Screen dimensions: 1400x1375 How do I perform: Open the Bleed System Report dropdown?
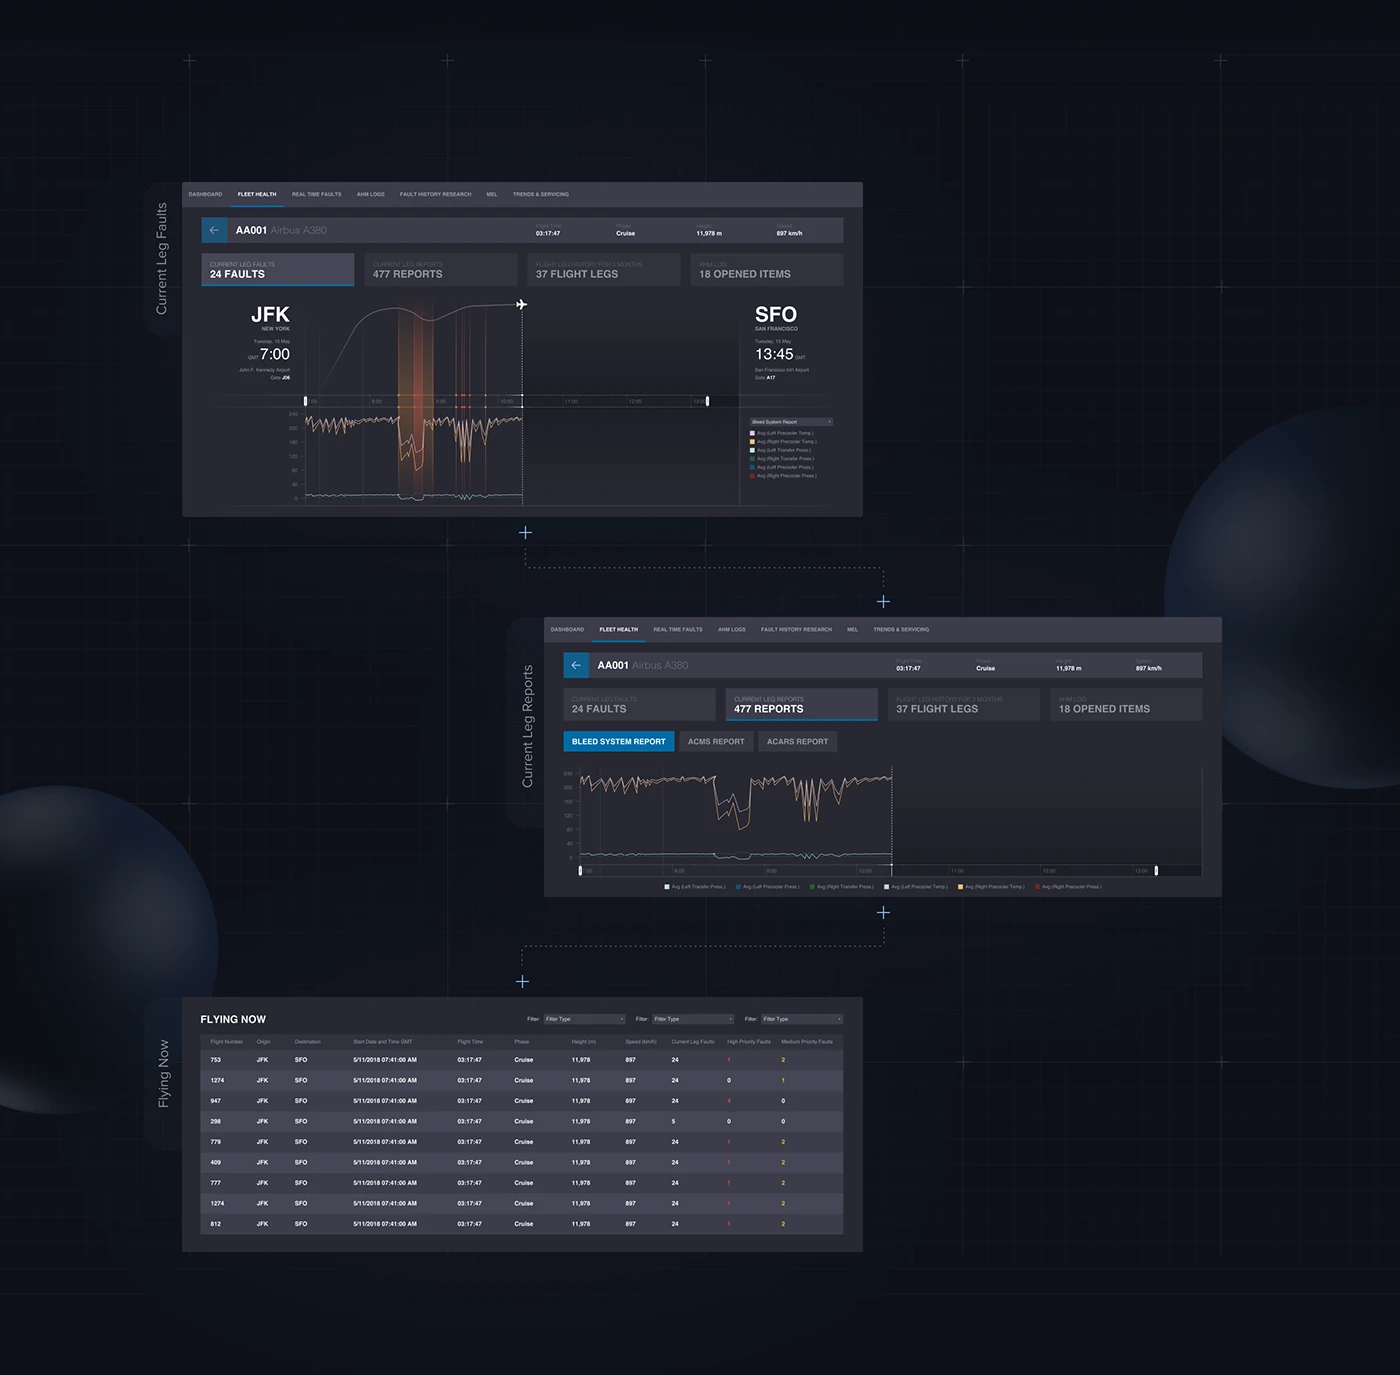click(x=791, y=422)
